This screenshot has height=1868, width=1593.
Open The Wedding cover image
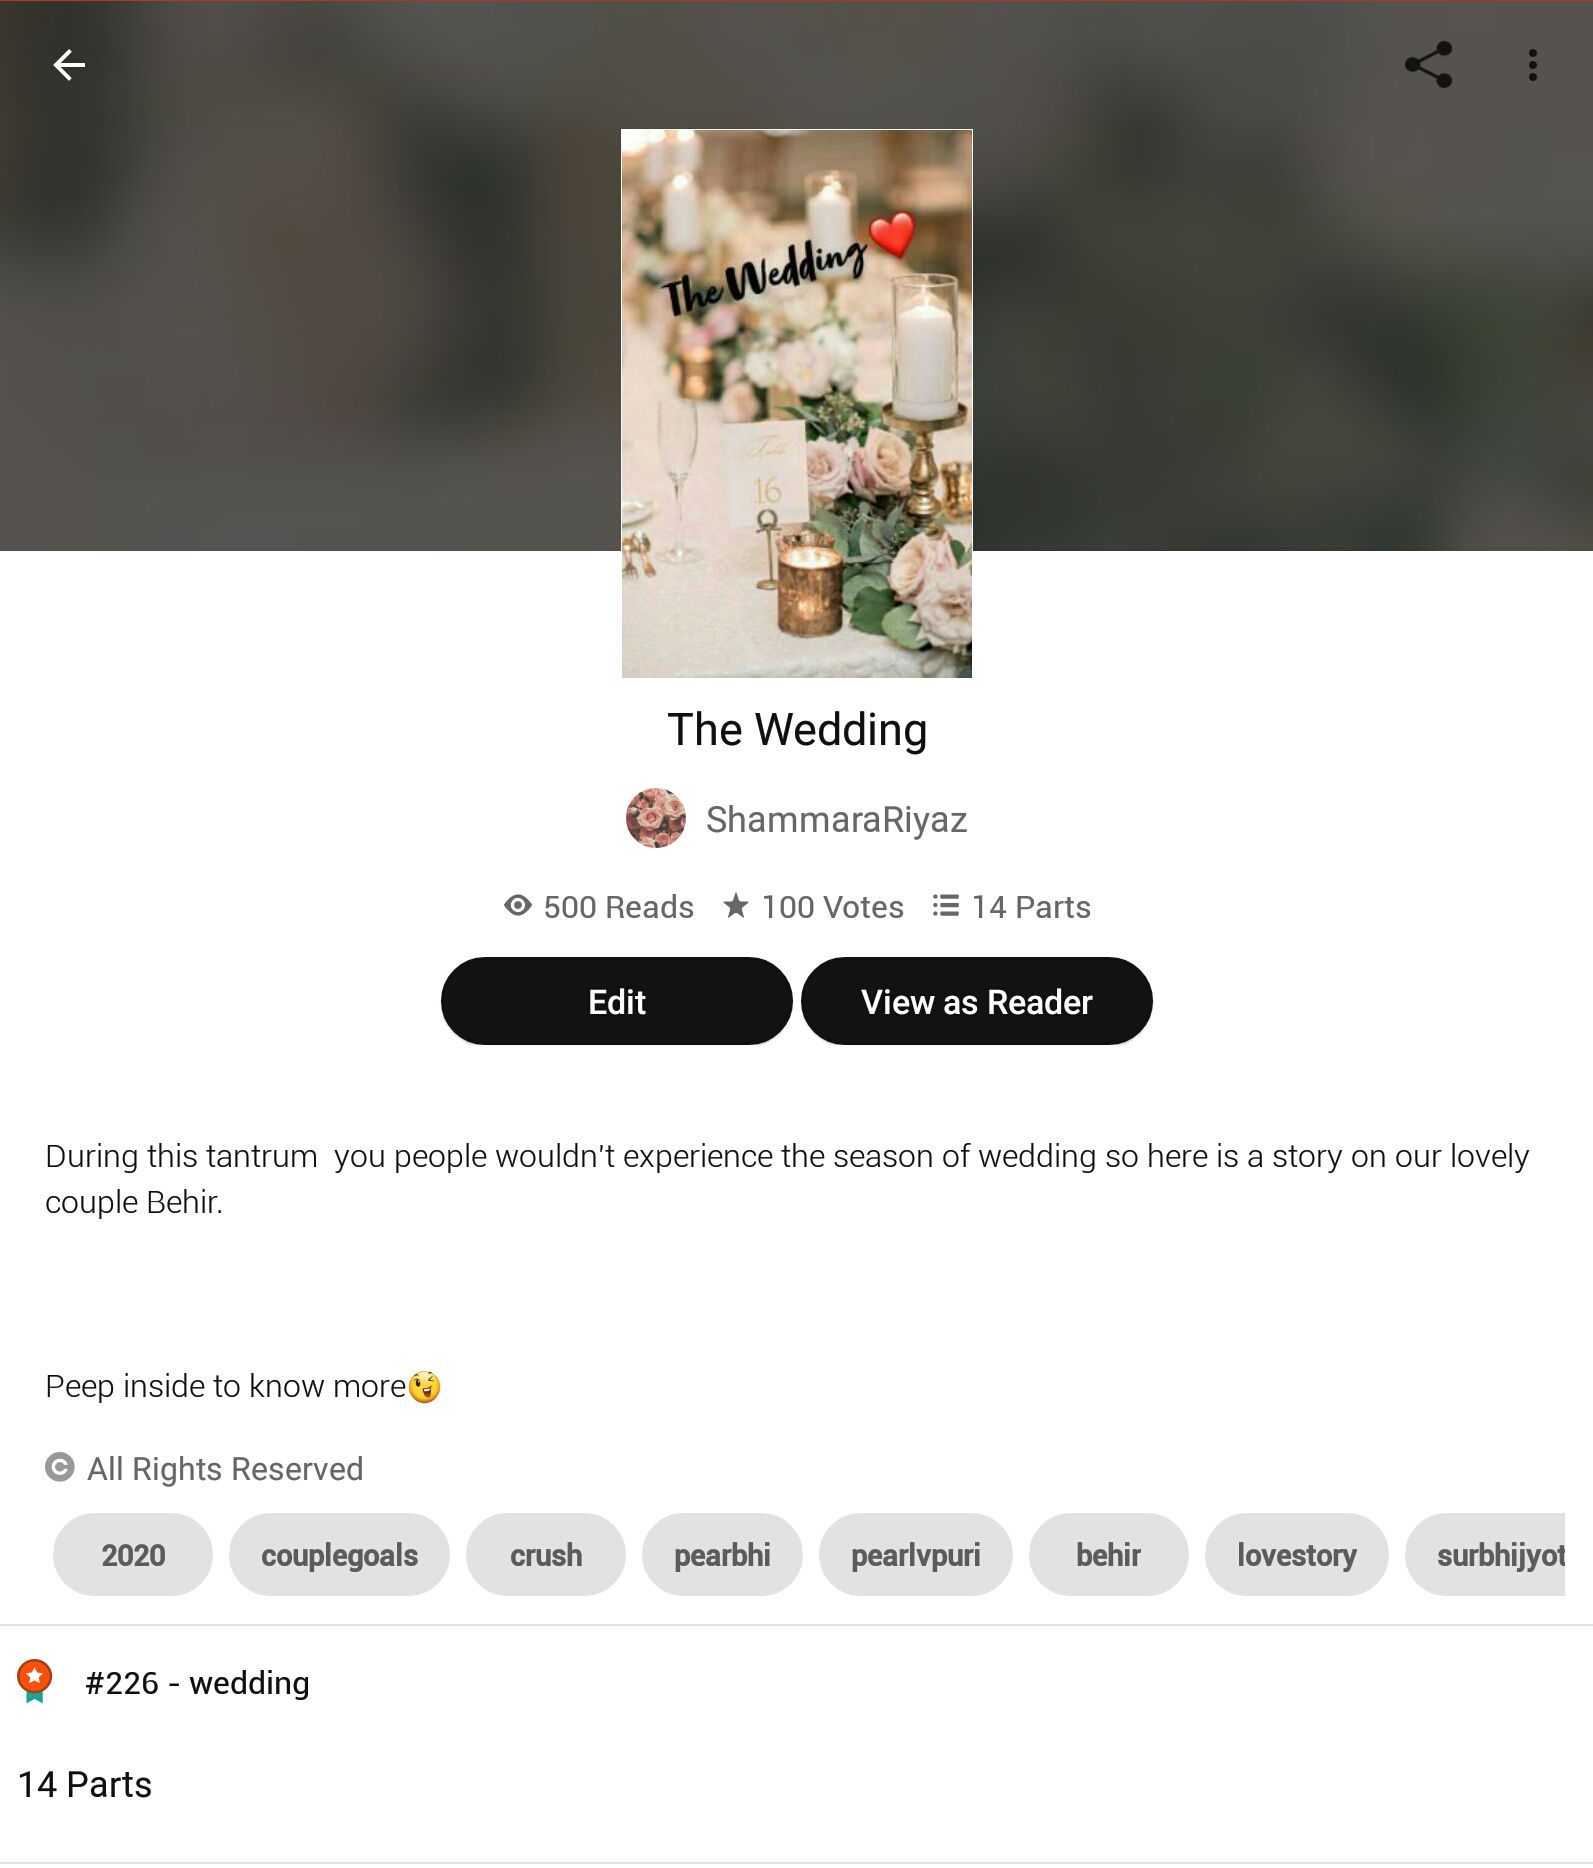coord(797,404)
